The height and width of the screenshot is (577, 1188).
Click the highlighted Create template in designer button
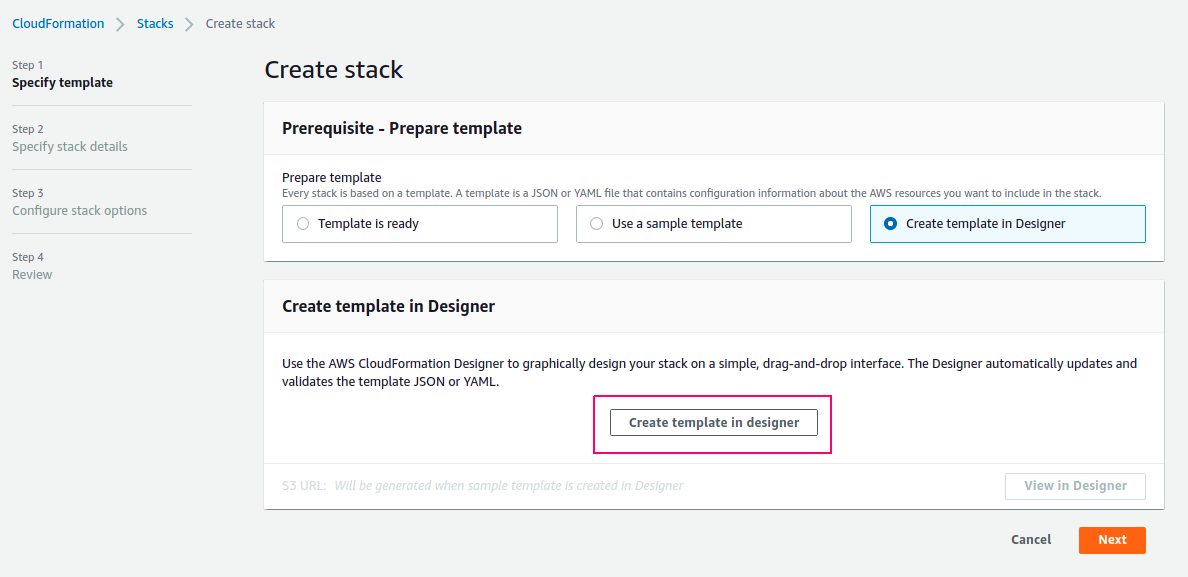click(x=714, y=423)
